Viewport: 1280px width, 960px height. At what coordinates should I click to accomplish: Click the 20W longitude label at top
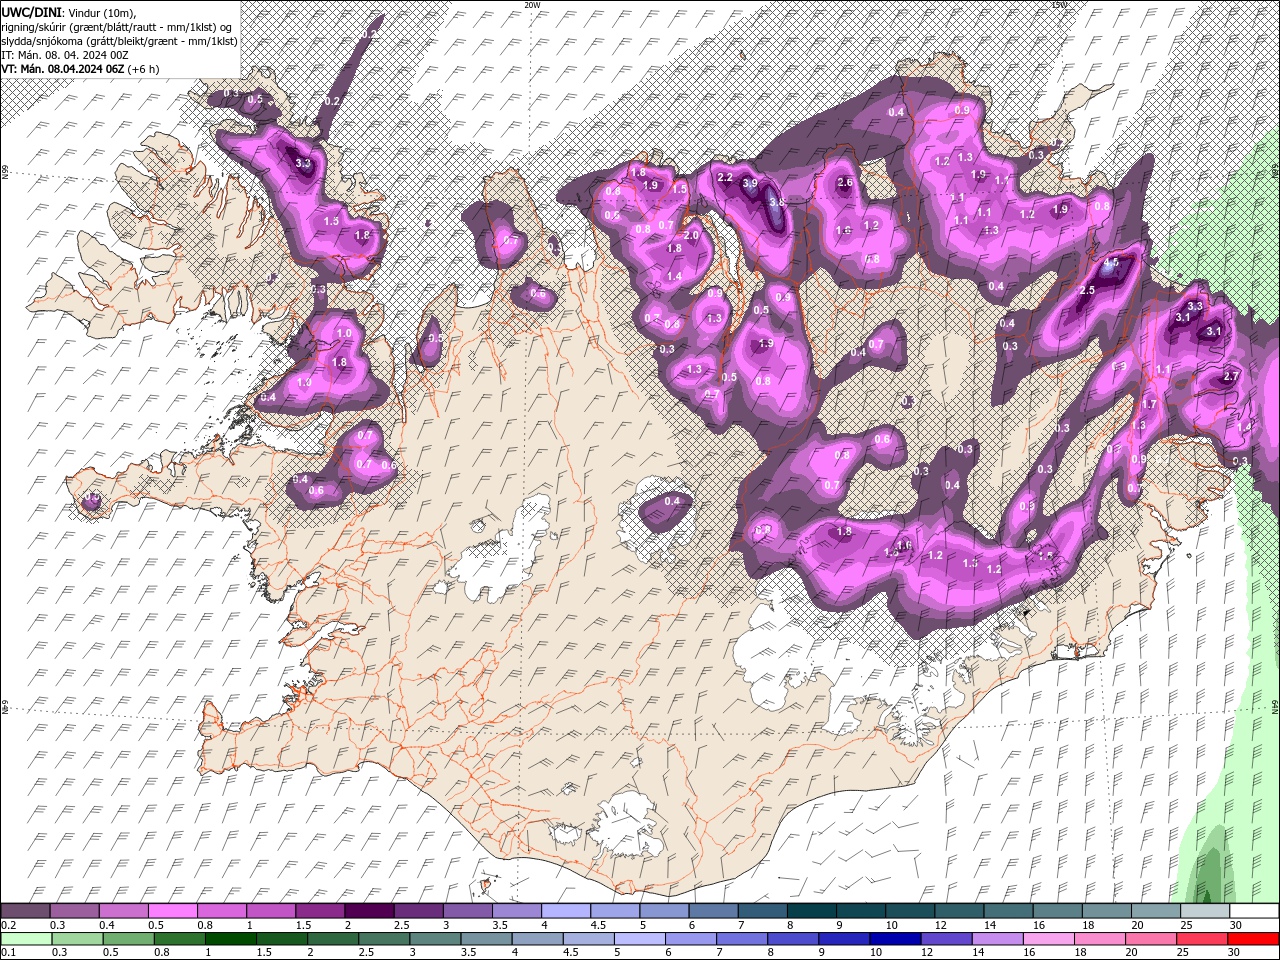click(x=533, y=5)
